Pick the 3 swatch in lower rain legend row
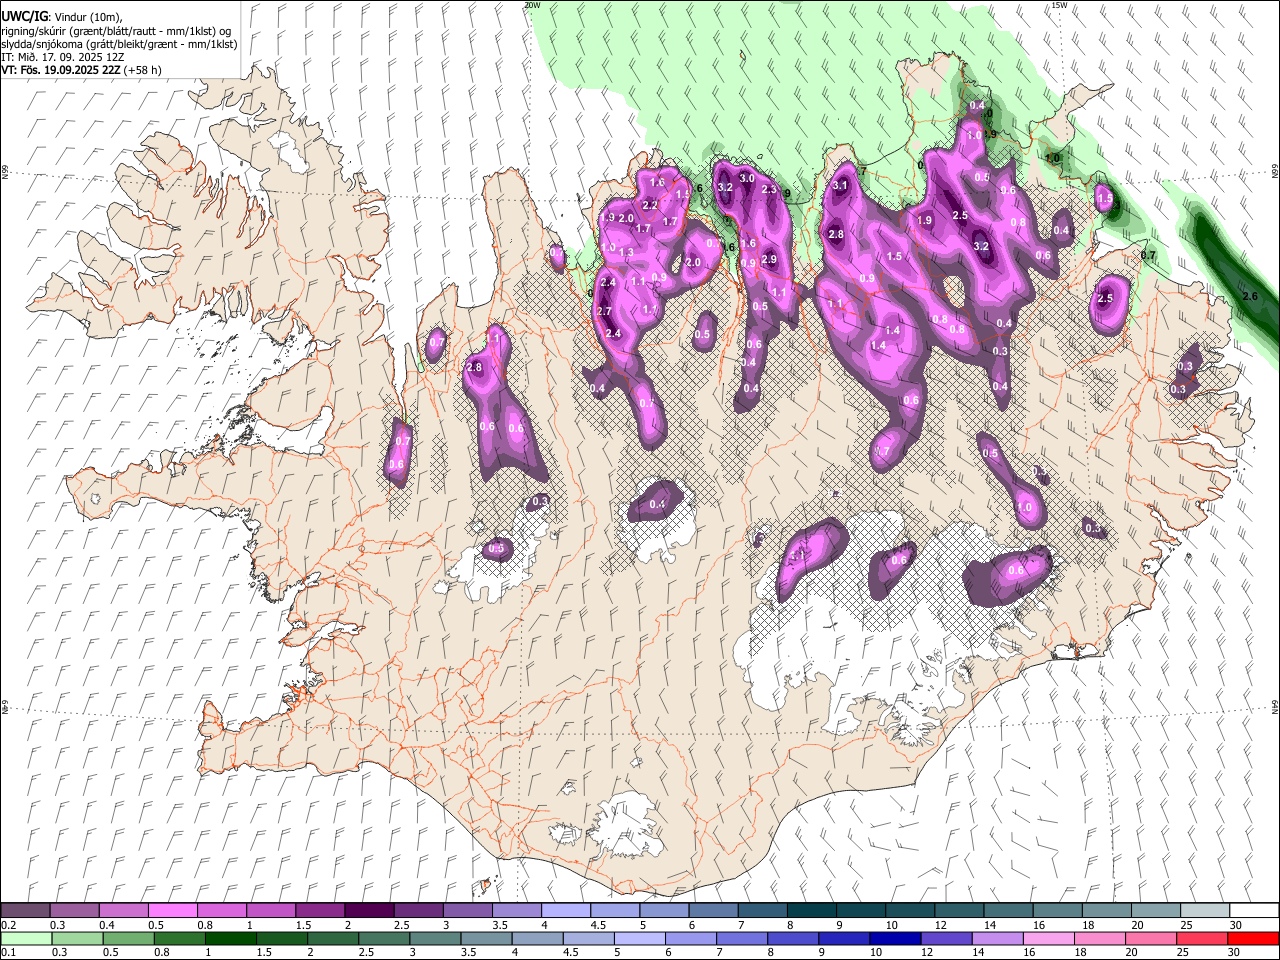 click(435, 938)
